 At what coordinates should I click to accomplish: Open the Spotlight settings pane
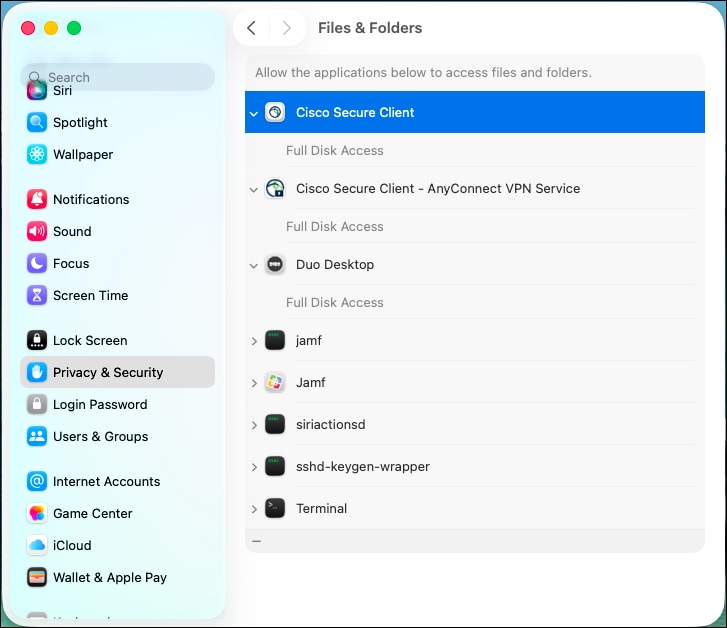tap(117, 122)
